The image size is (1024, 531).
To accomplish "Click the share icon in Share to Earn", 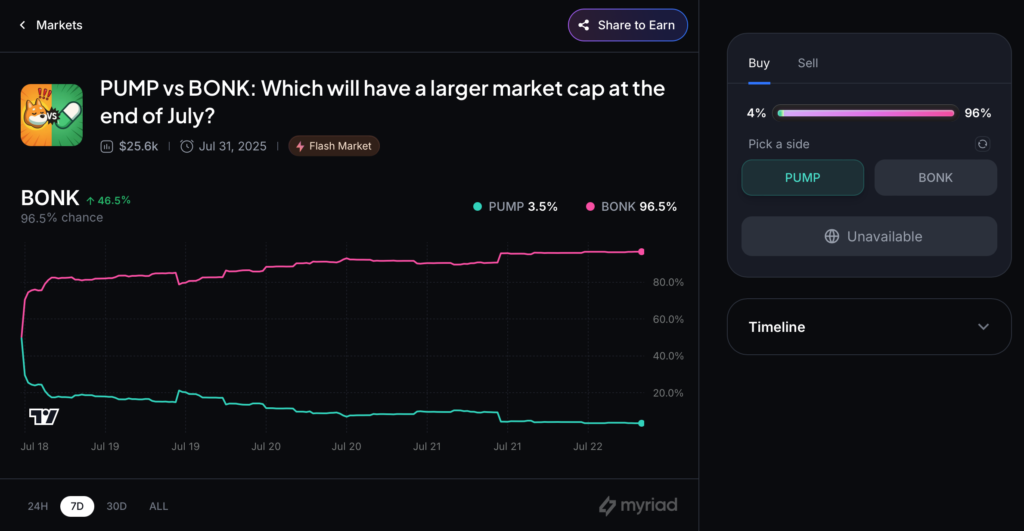I will point(583,25).
